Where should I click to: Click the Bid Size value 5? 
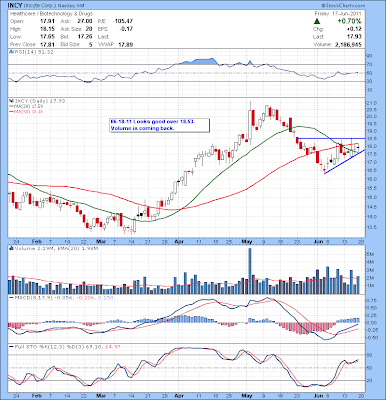tap(91, 44)
